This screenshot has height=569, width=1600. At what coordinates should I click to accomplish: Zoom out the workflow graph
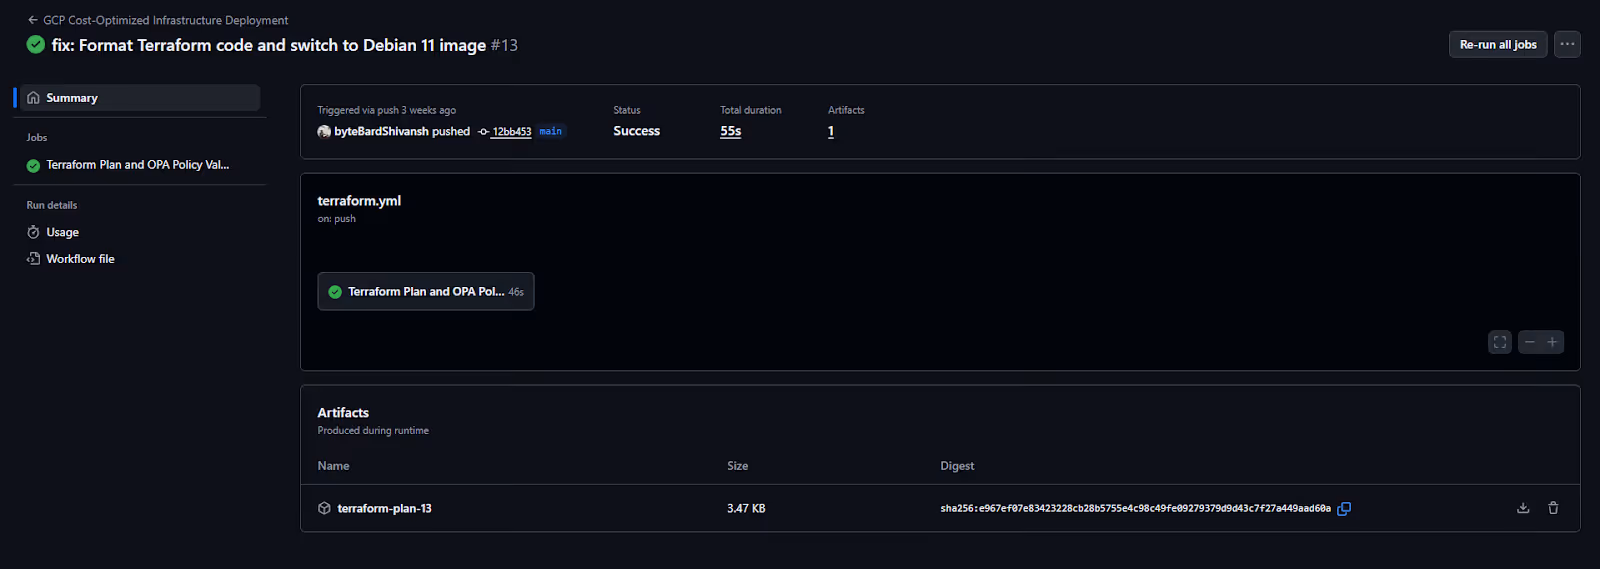point(1529,342)
